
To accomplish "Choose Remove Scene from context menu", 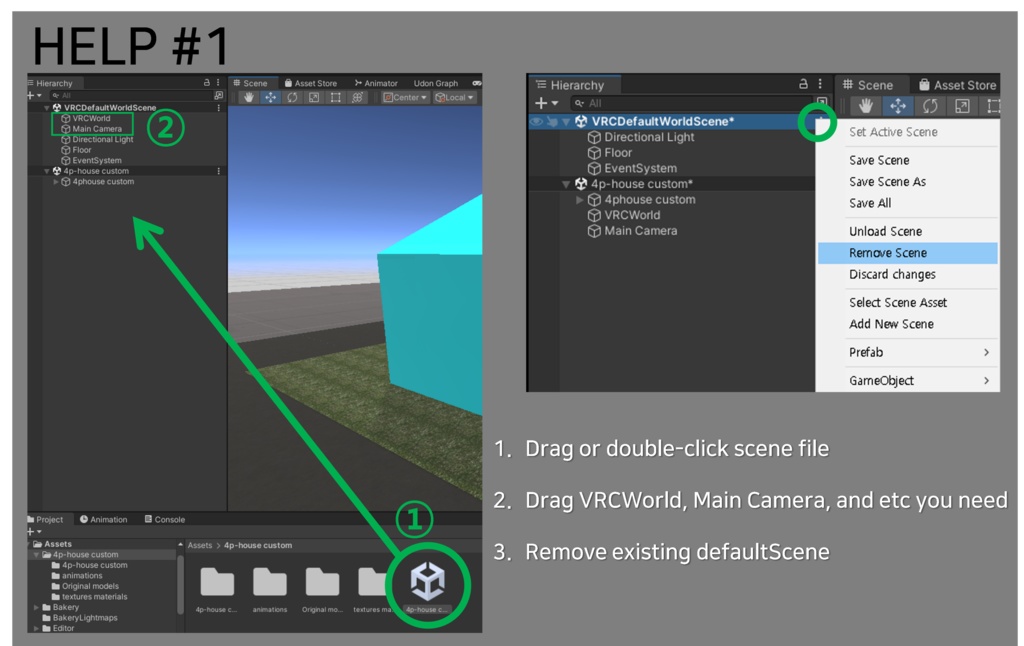I will [x=908, y=253].
